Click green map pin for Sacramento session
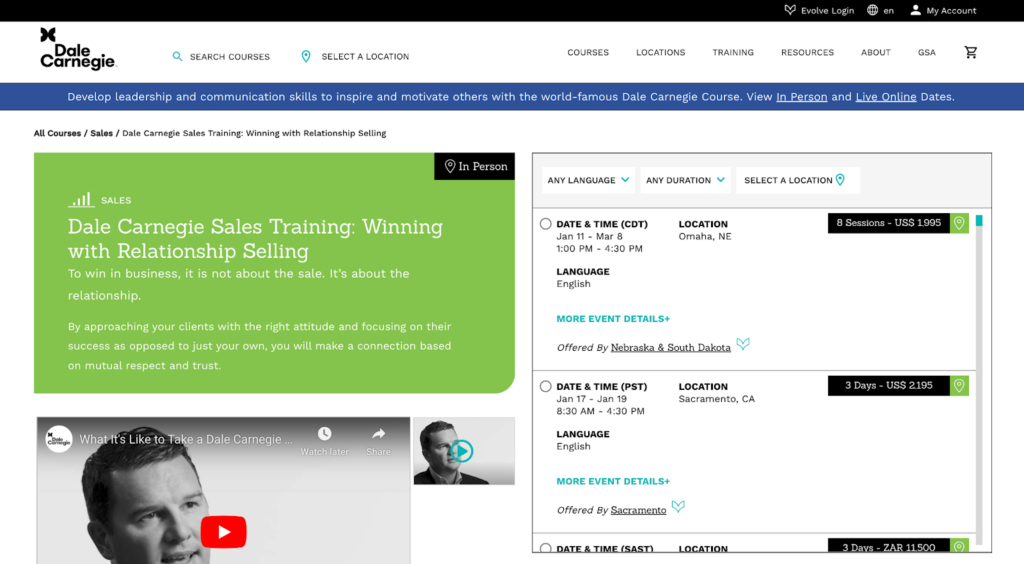 coord(959,386)
